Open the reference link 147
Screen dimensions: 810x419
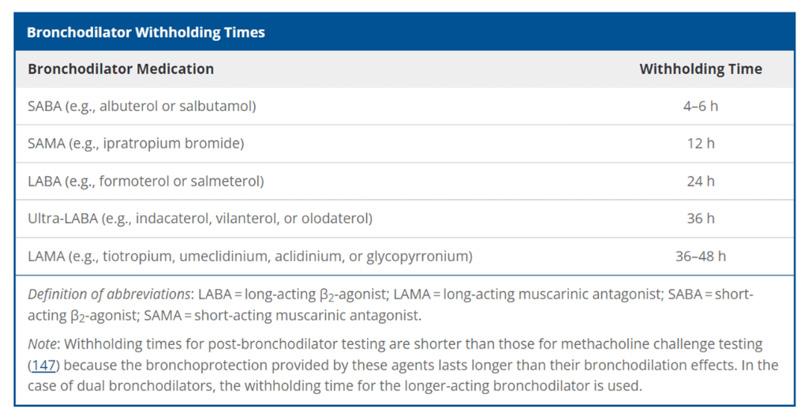(x=44, y=365)
